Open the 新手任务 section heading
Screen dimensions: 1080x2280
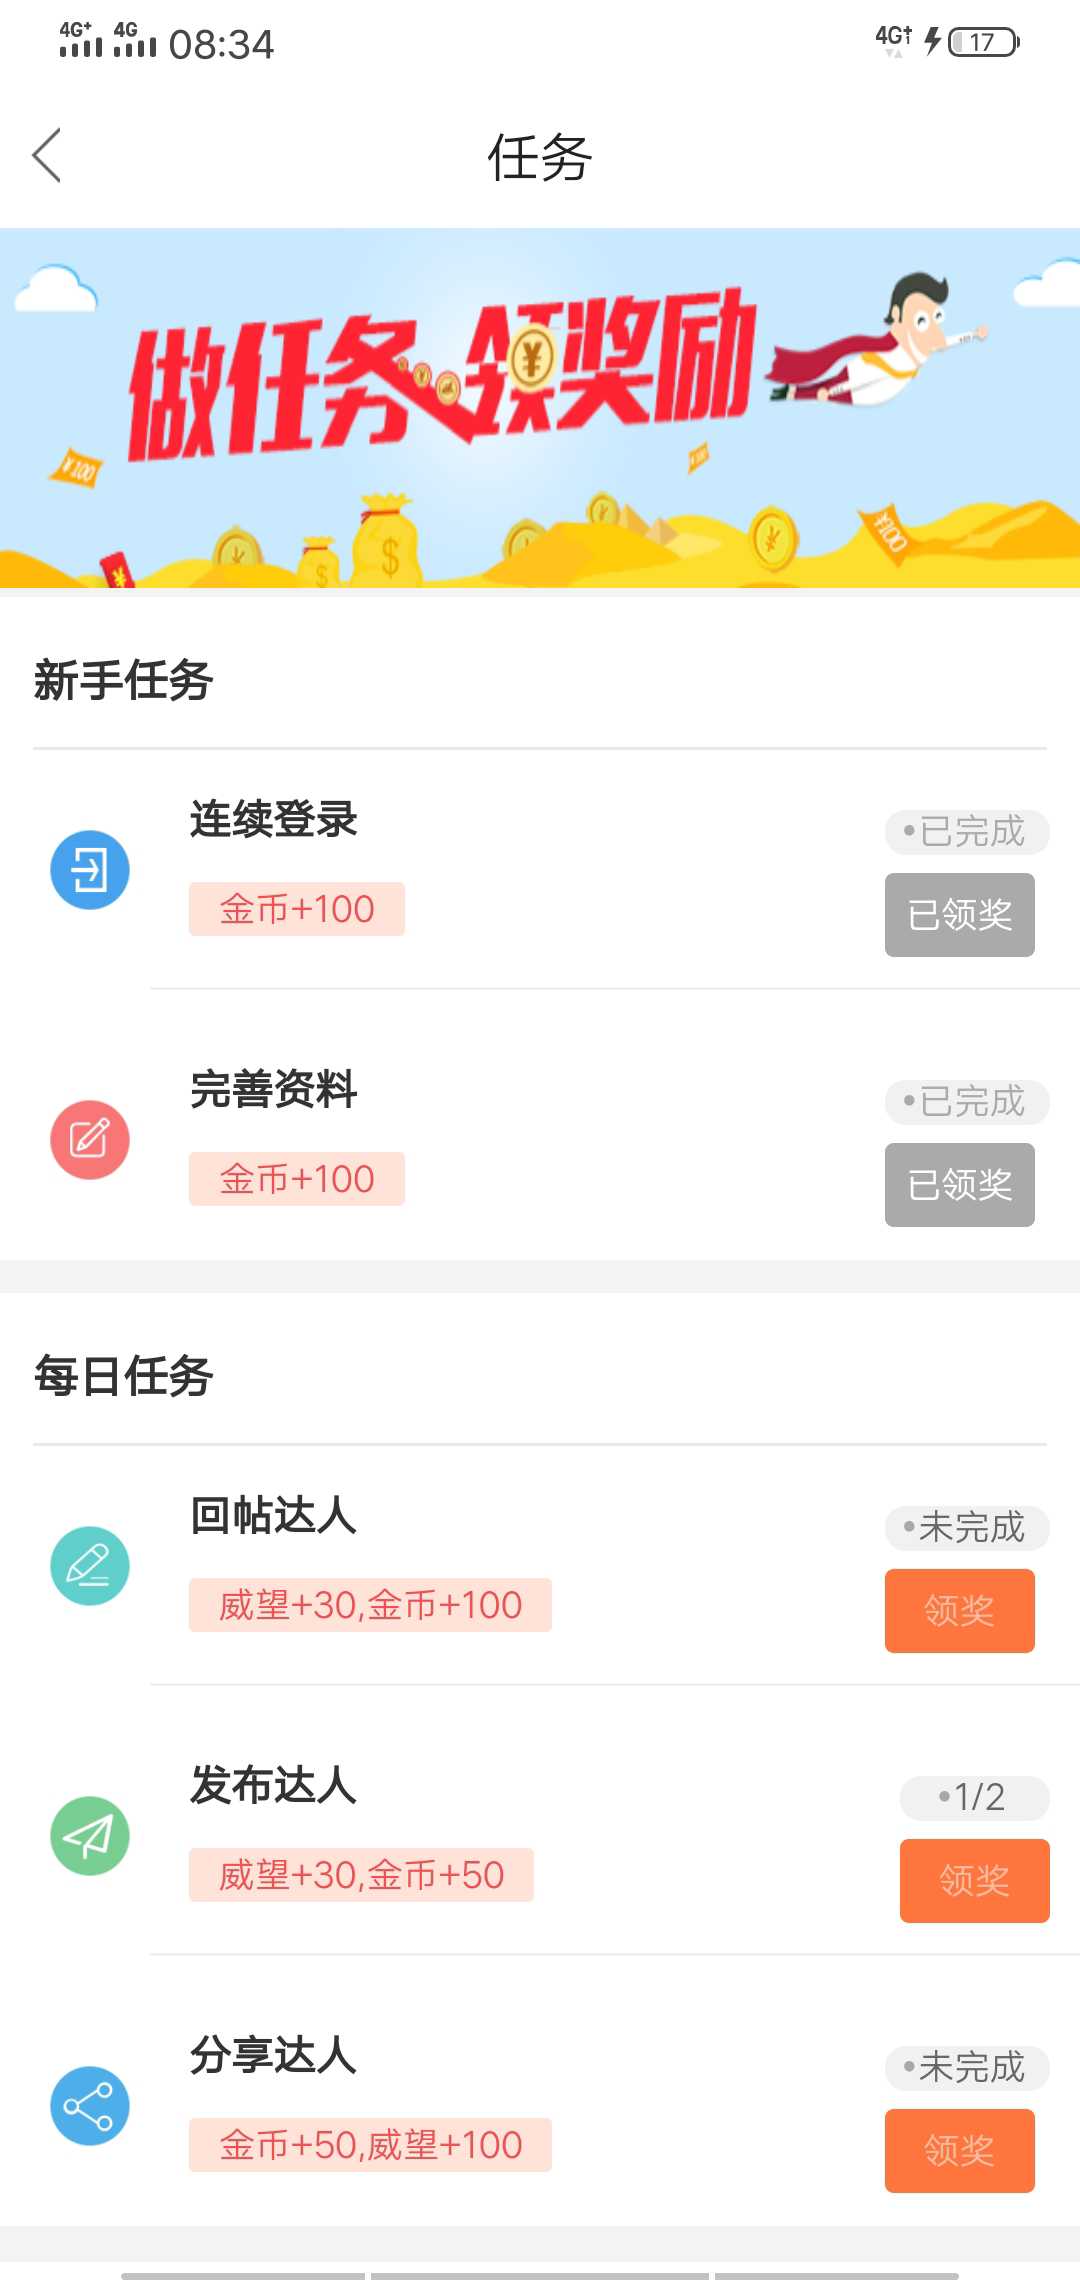123,681
